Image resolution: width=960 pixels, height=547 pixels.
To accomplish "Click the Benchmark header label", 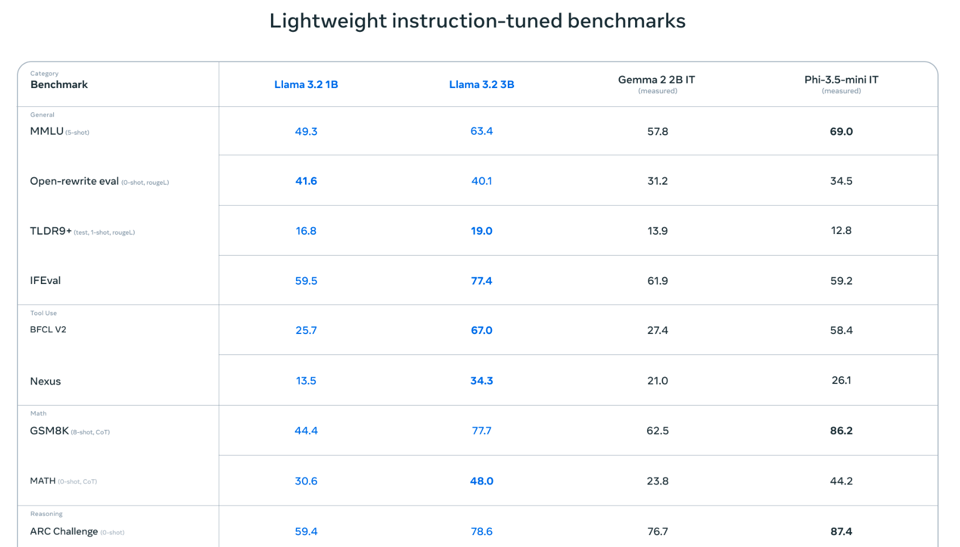I will 59,85.
